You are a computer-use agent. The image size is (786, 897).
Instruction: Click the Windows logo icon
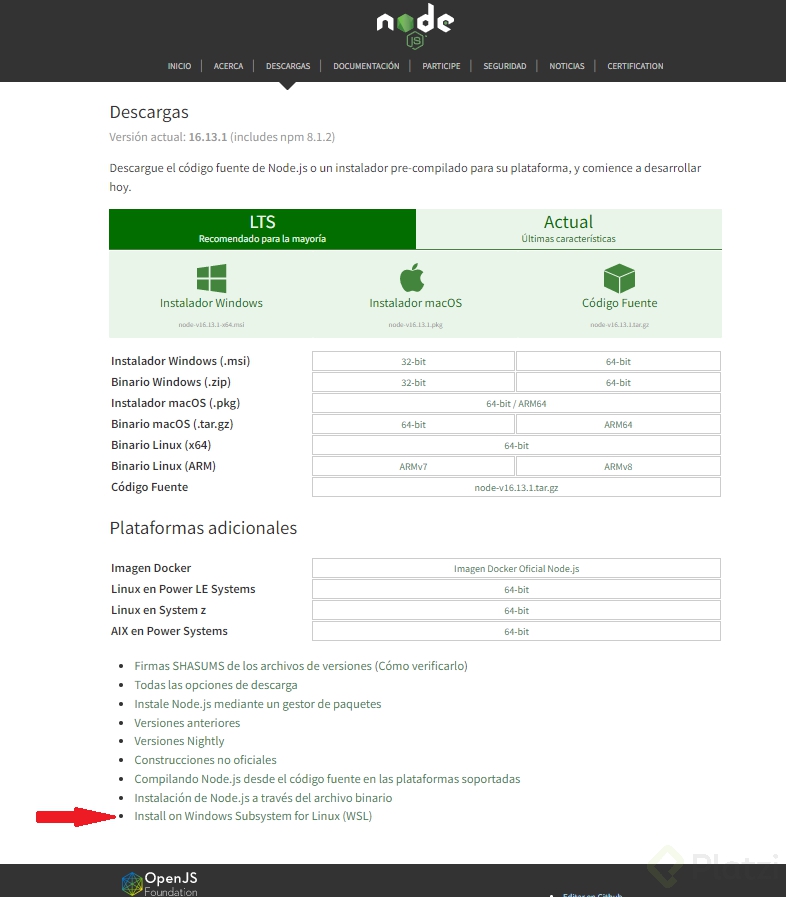[x=212, y=278]
